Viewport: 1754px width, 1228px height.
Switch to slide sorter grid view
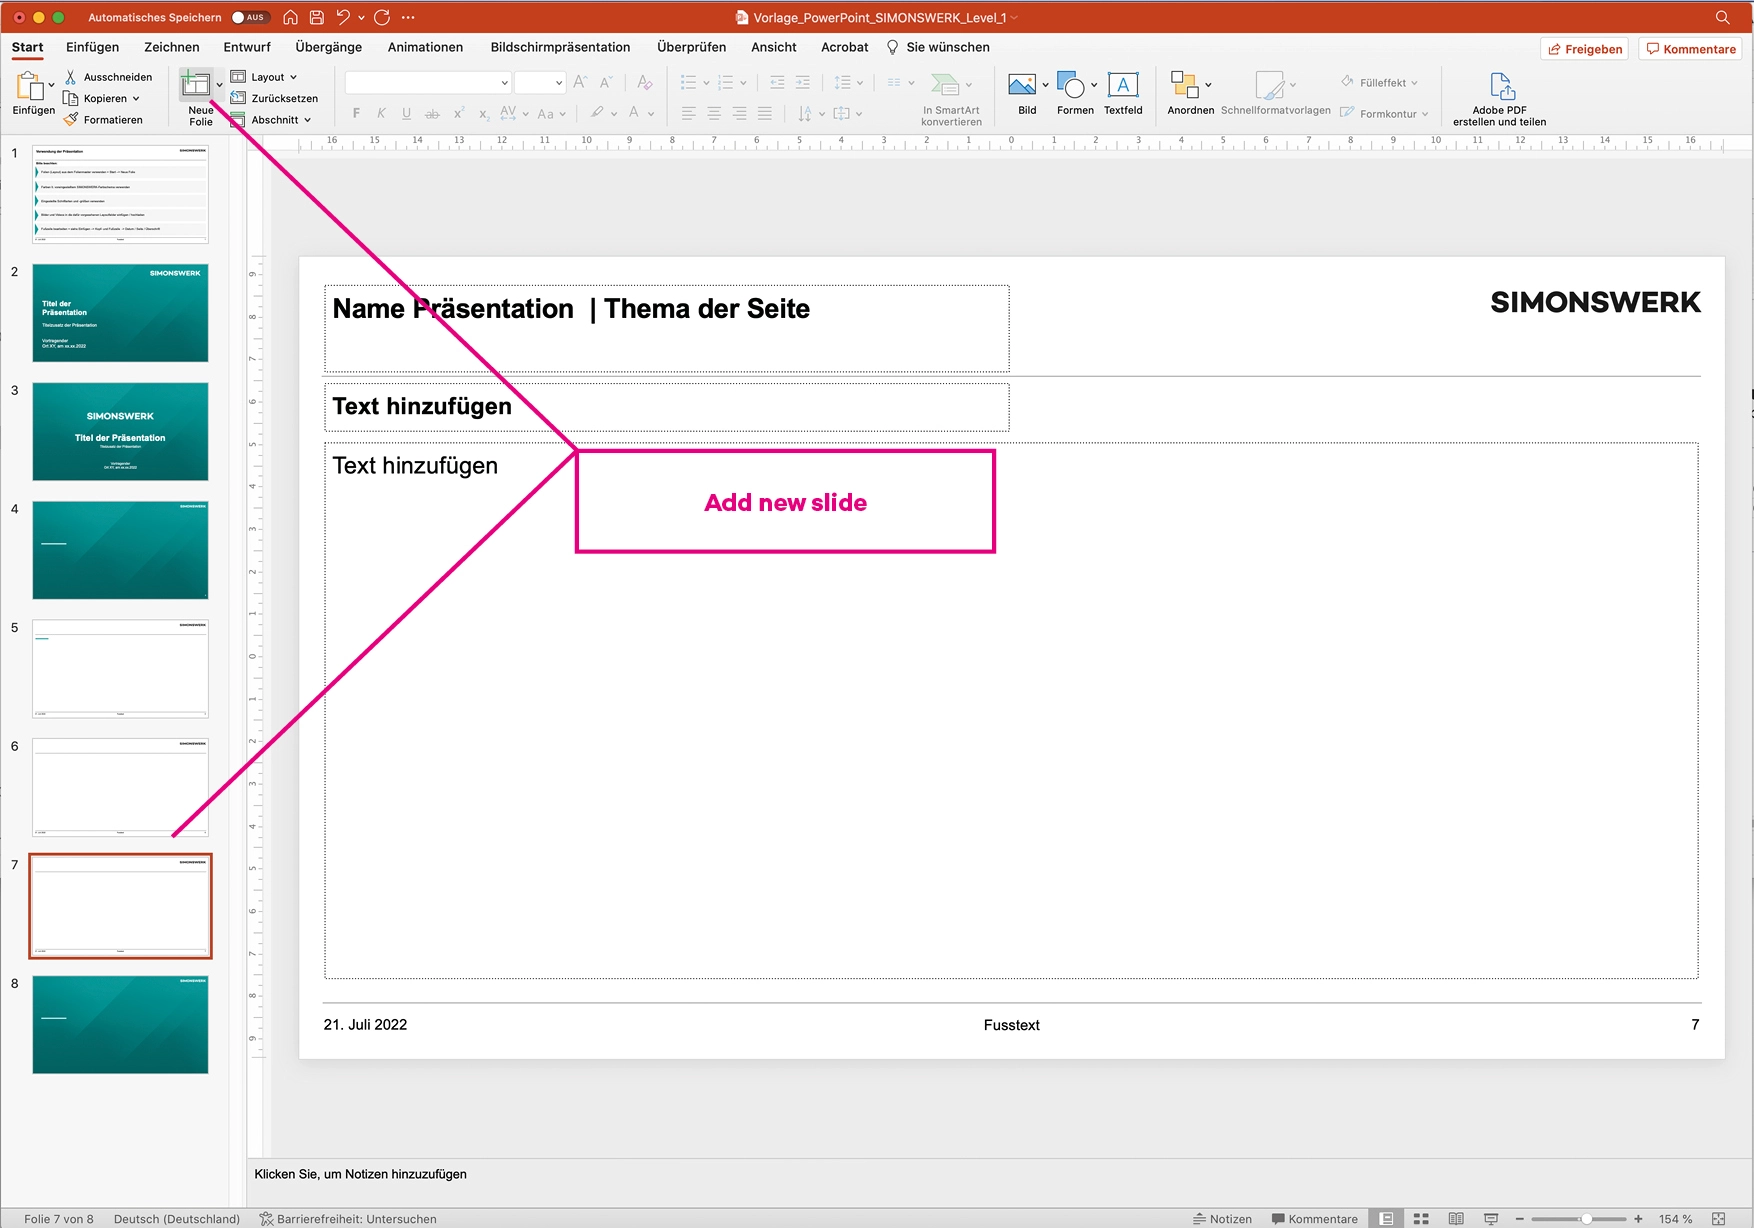[1420, 1219]
